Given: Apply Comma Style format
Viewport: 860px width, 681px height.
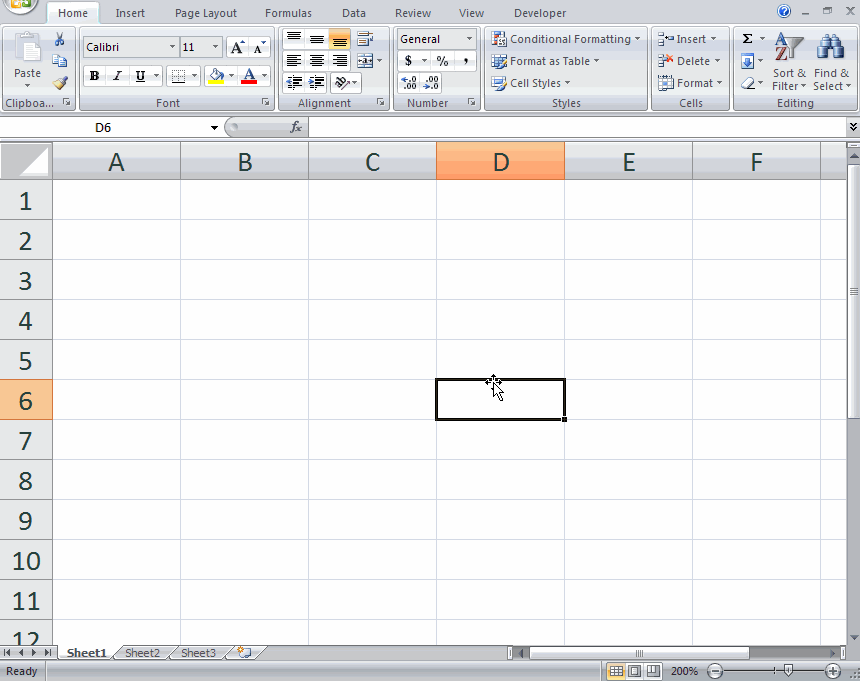Looking at the screenshot, I should pyautogui.click(x=465, y=61).
